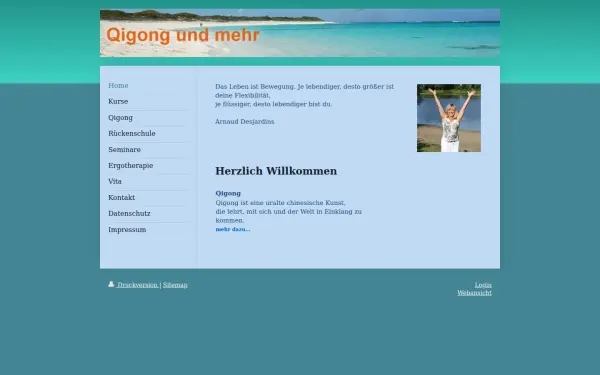
Task: Follow the 'mehr dazu...' link
Action: 233,229
